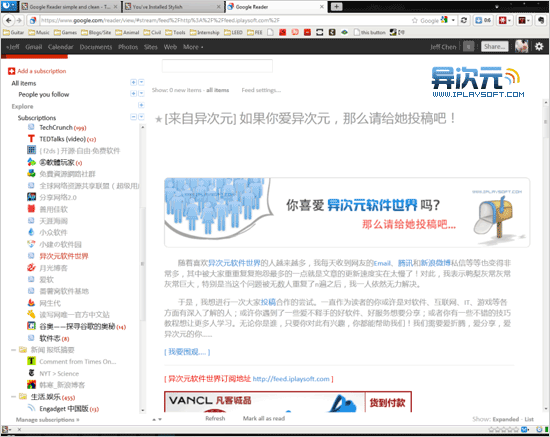The width and height of the screenshot is (550, 437).
Task: Switch to You've Installed Stylish tab
Action: click(173, 7)
